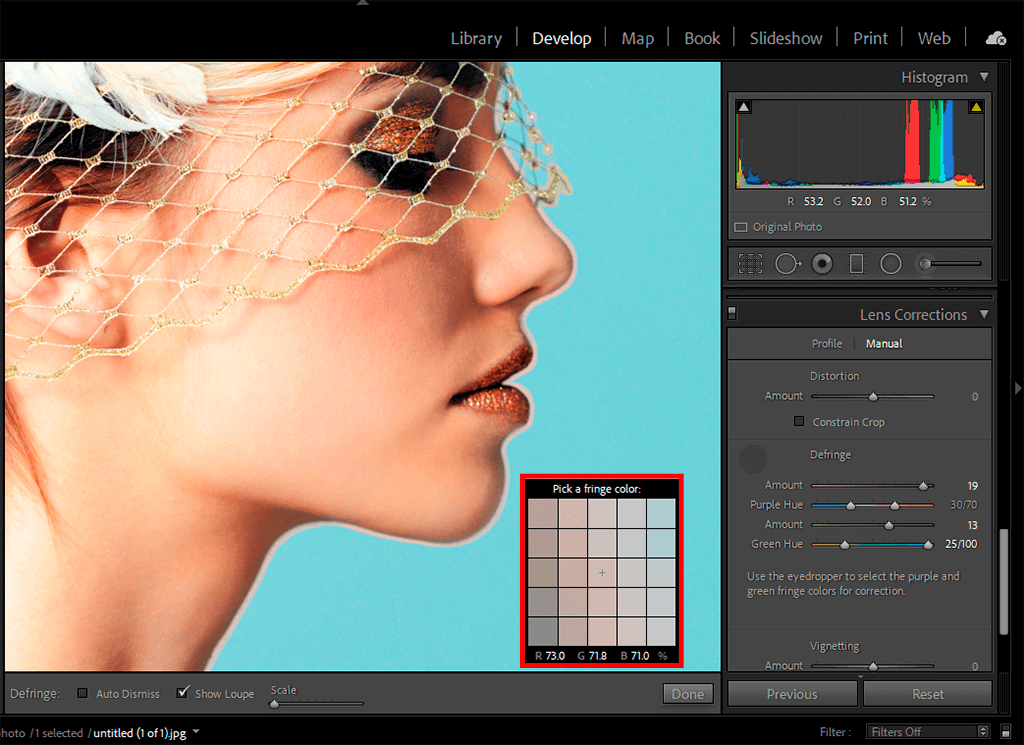Click the Done button
The width and height of the screenshot is (1024, 745).
point(688,694)
